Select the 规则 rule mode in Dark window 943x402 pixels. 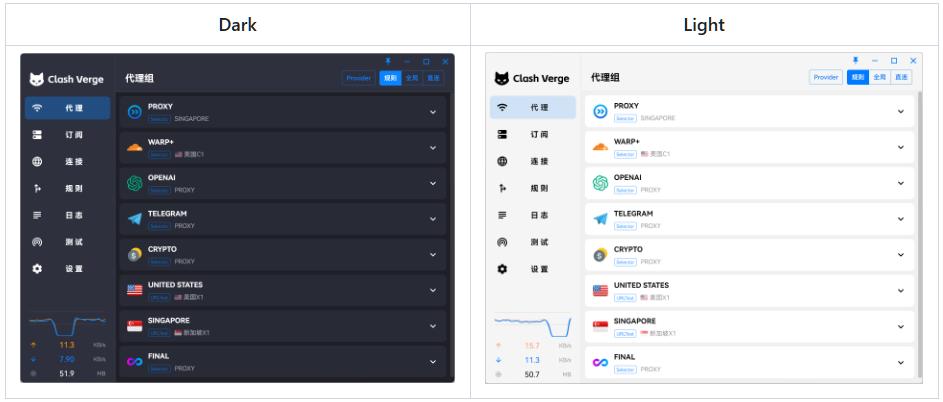[390, 78]
